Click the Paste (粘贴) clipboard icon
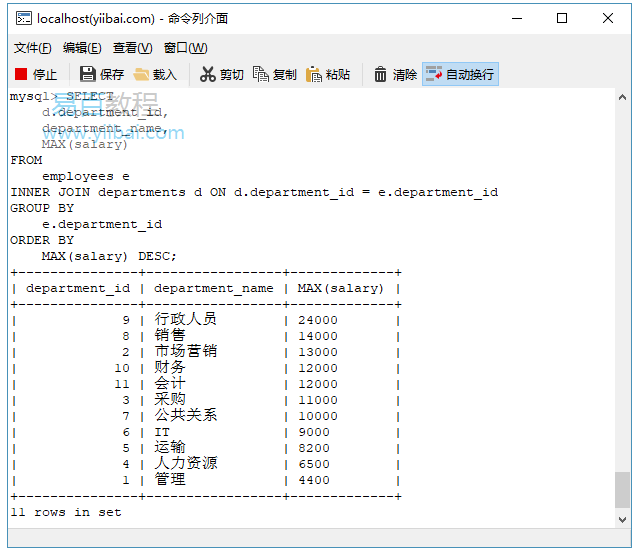Image resolution: width=639 pixels, height=552 pixels. click(x=314, y=74)
